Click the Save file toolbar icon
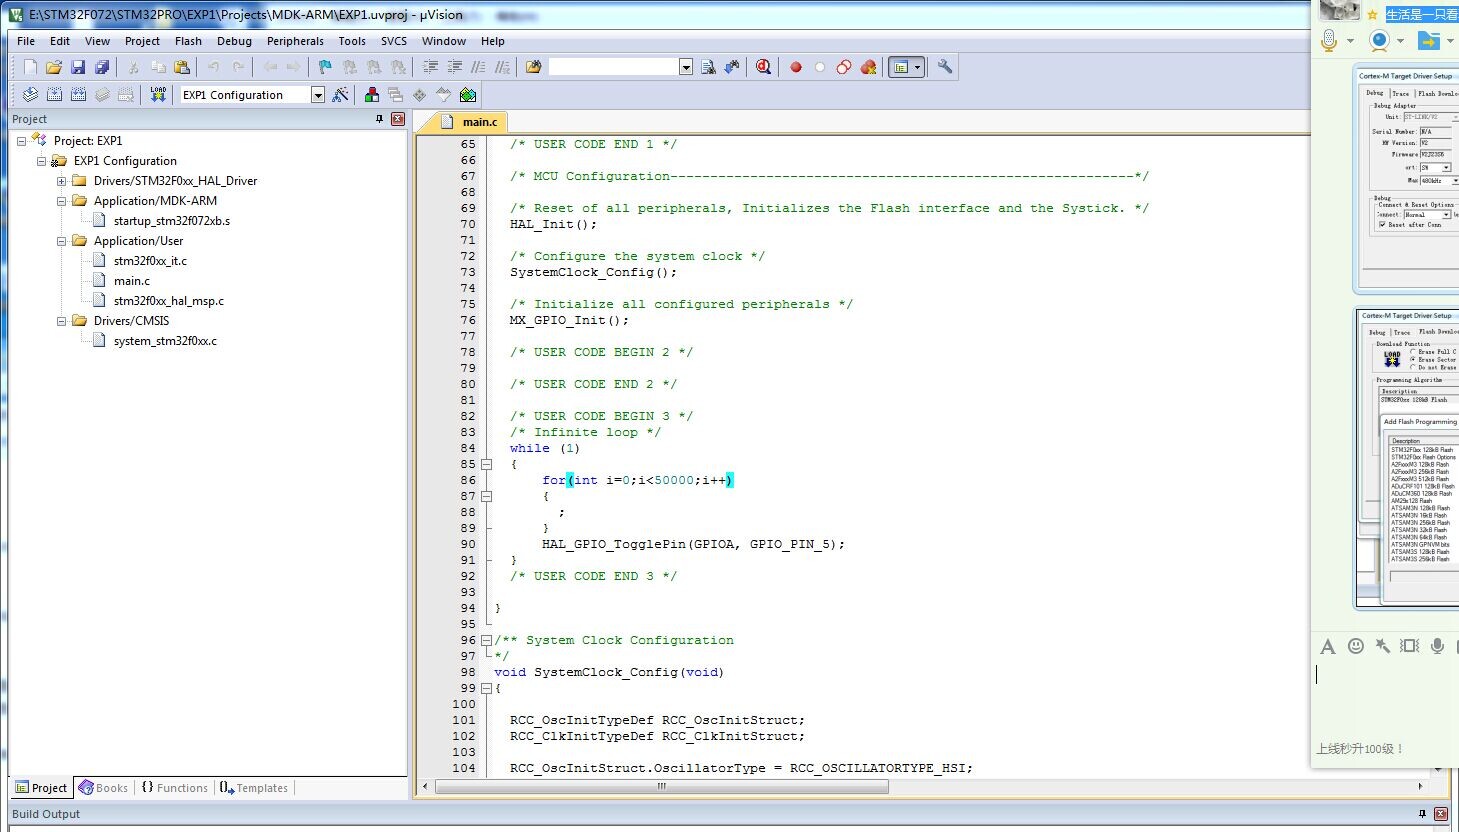This screenshot has height=832, width=1459. (78, 67)
